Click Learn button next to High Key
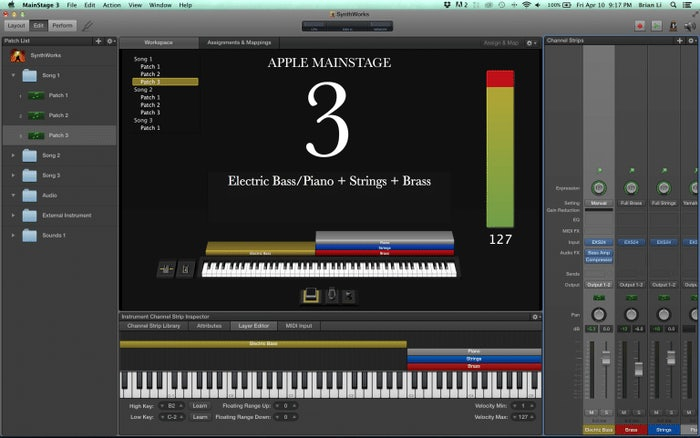The height and width of the screenshot is (438, 700). point(200,405)
